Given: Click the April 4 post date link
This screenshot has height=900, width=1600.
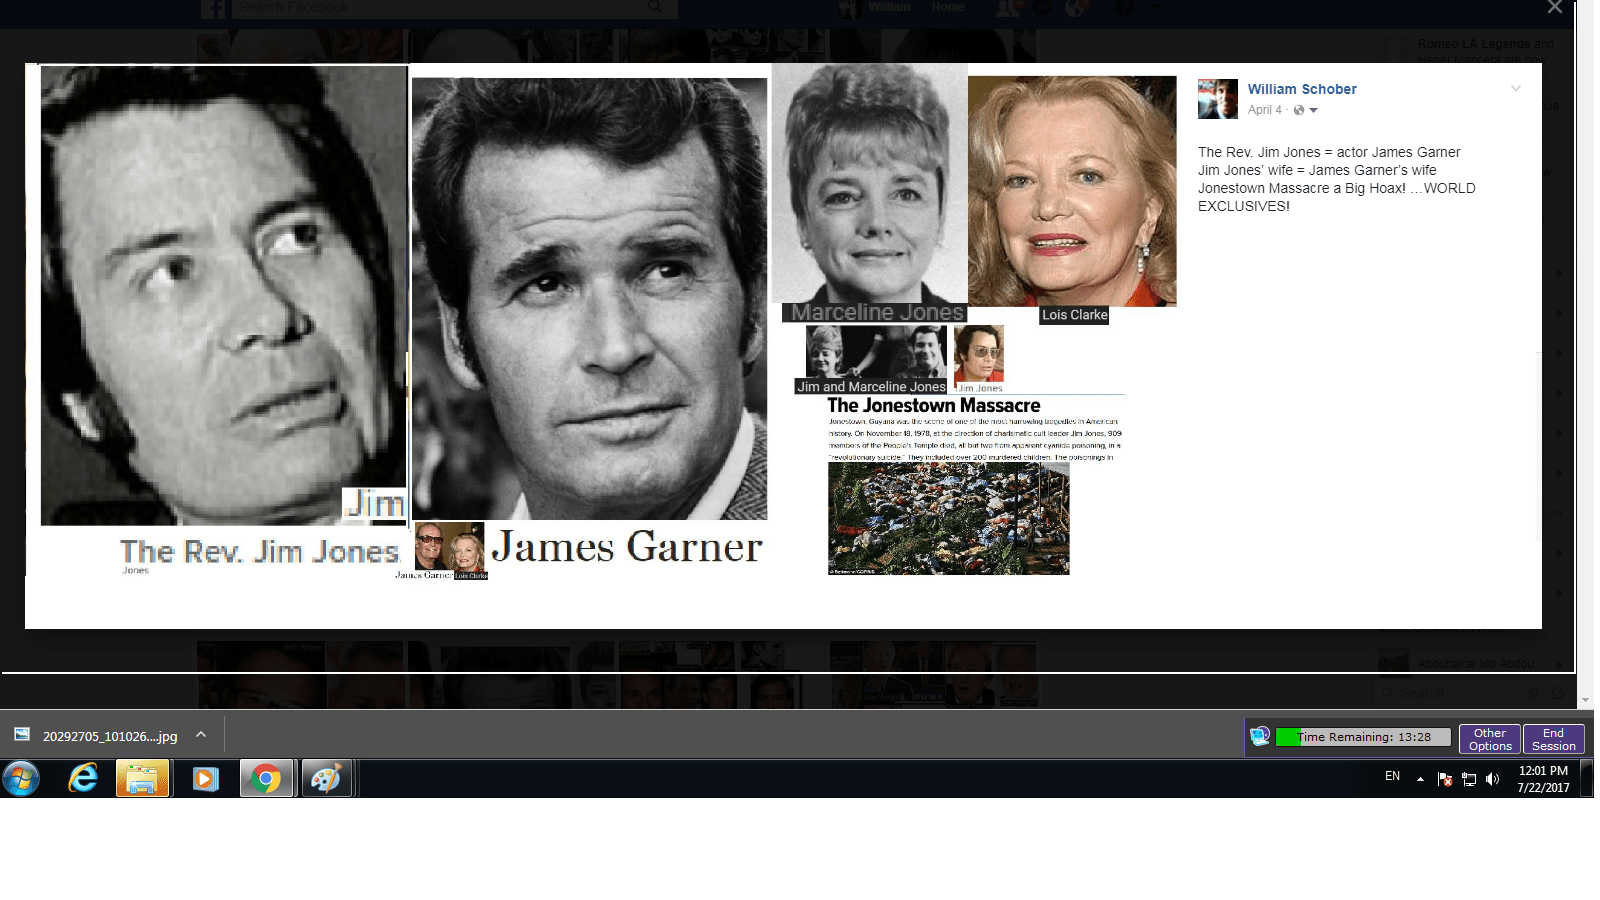Looking at the screenshot, I should (x=1264, y=110).
